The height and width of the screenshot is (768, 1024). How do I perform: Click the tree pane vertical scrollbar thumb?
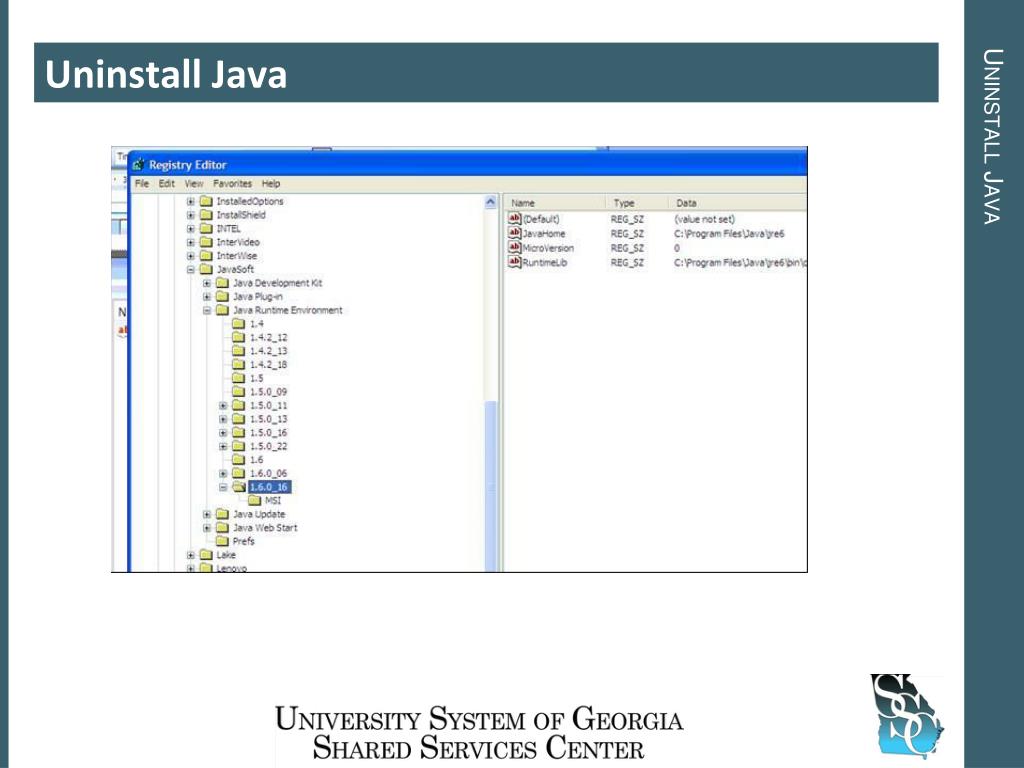point(491,485)
